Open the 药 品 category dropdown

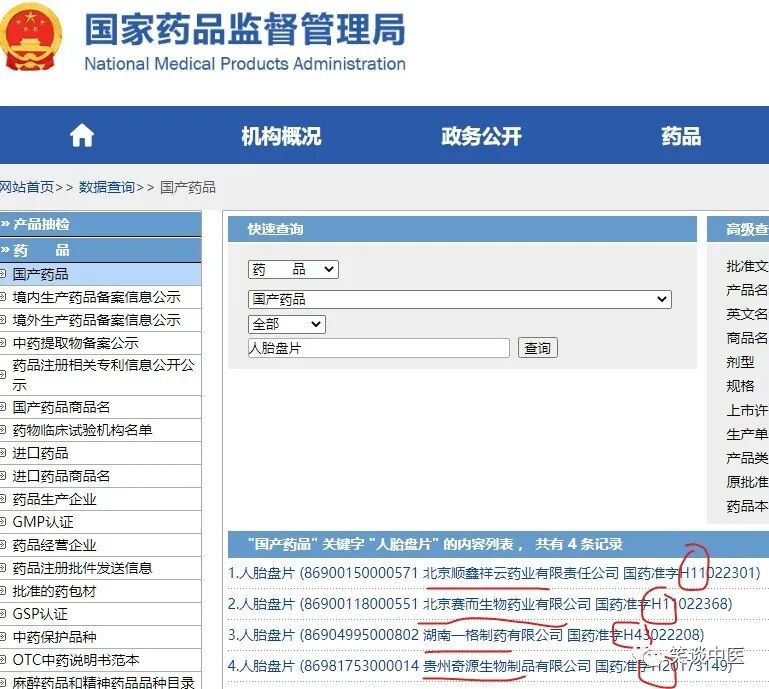pos(293,269)
